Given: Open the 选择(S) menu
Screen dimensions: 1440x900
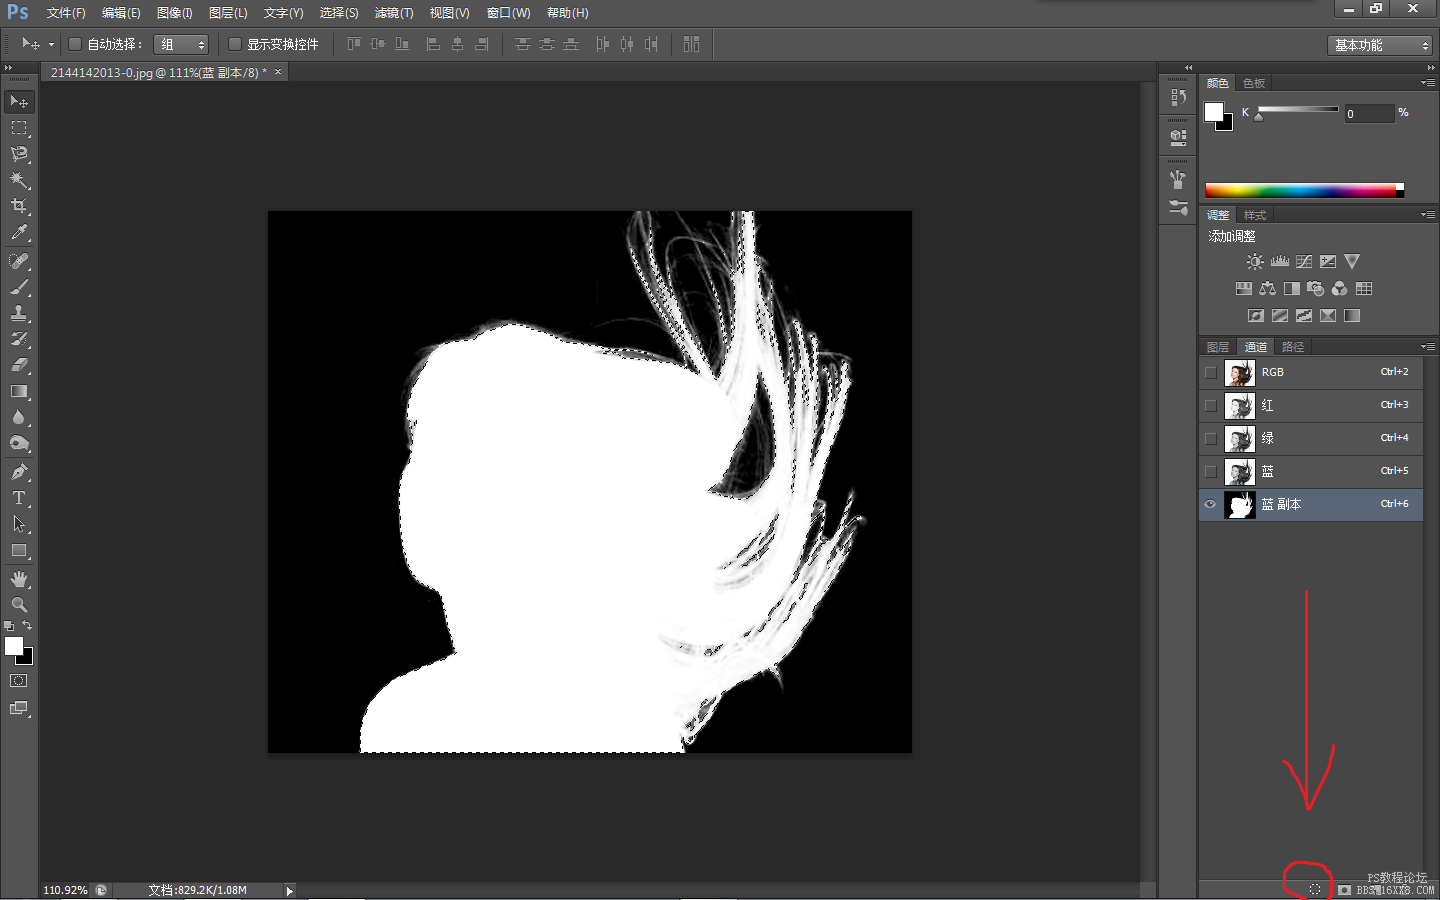Looking at the screenshot, I should tap(339, 13).
